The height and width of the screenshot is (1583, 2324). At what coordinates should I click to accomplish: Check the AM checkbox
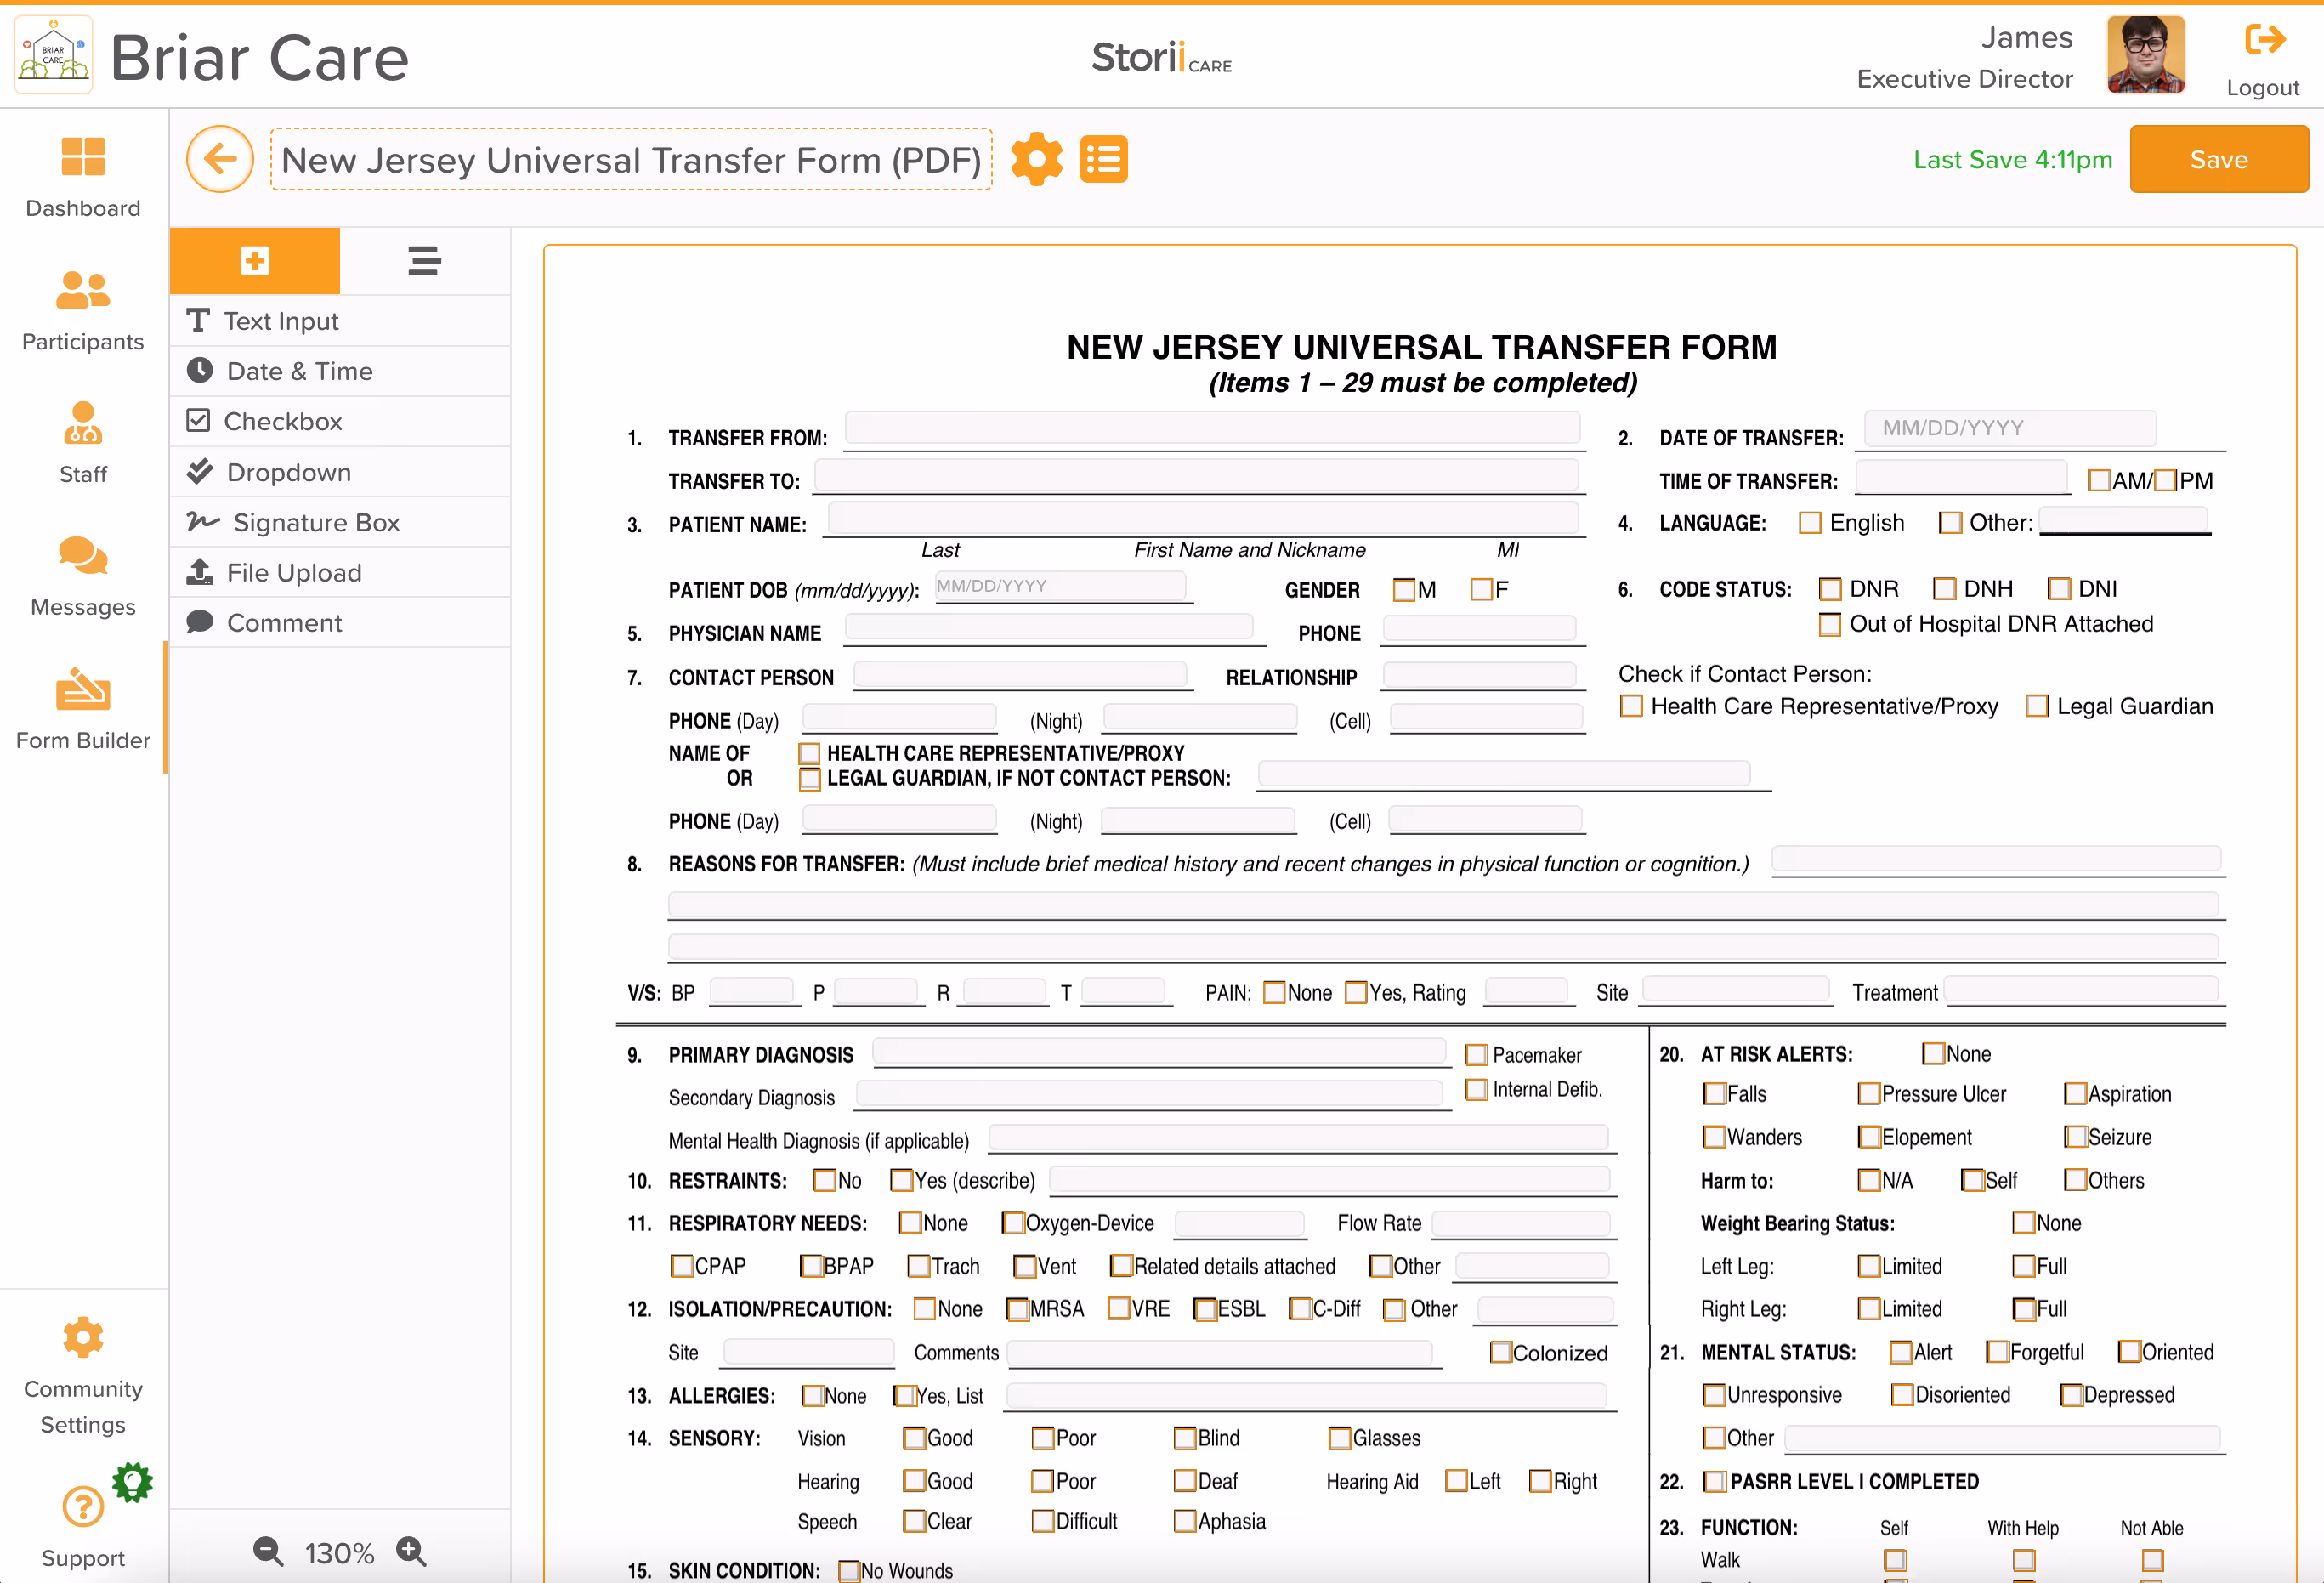pos(2099,481)
